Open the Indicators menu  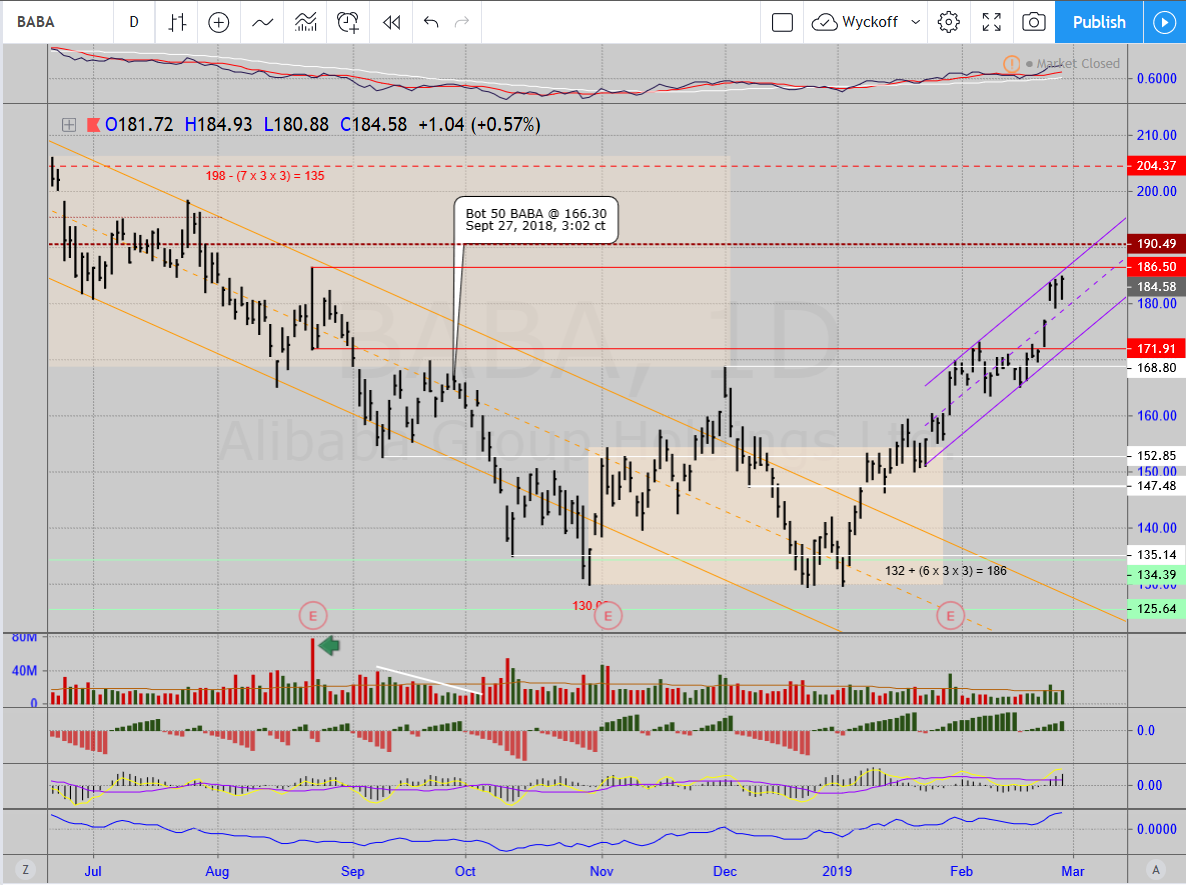coord(263,22)
